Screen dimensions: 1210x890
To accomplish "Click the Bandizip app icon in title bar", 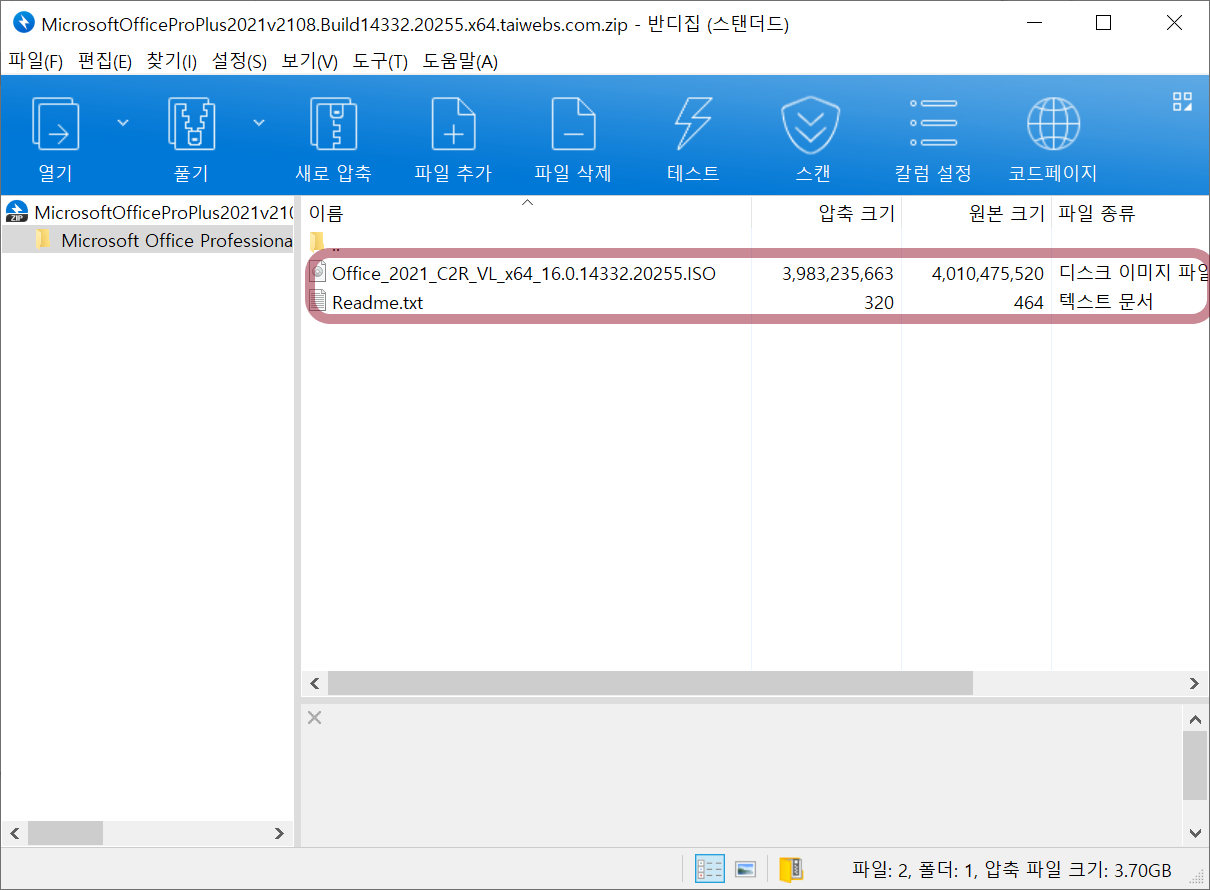I will [23, 23].
